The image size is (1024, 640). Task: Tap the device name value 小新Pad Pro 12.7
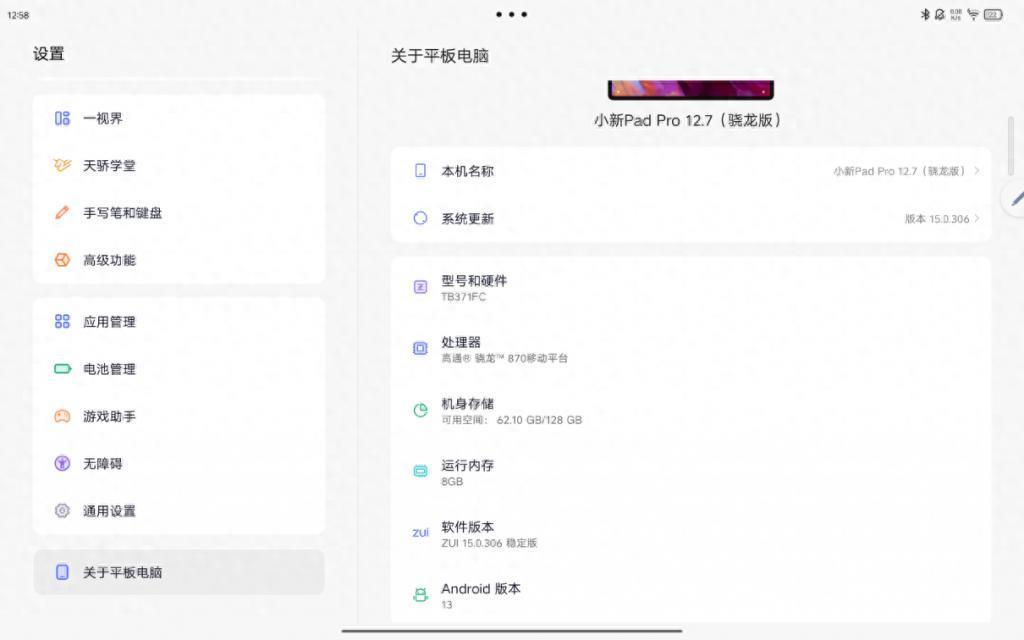click(x=899, y=171)
